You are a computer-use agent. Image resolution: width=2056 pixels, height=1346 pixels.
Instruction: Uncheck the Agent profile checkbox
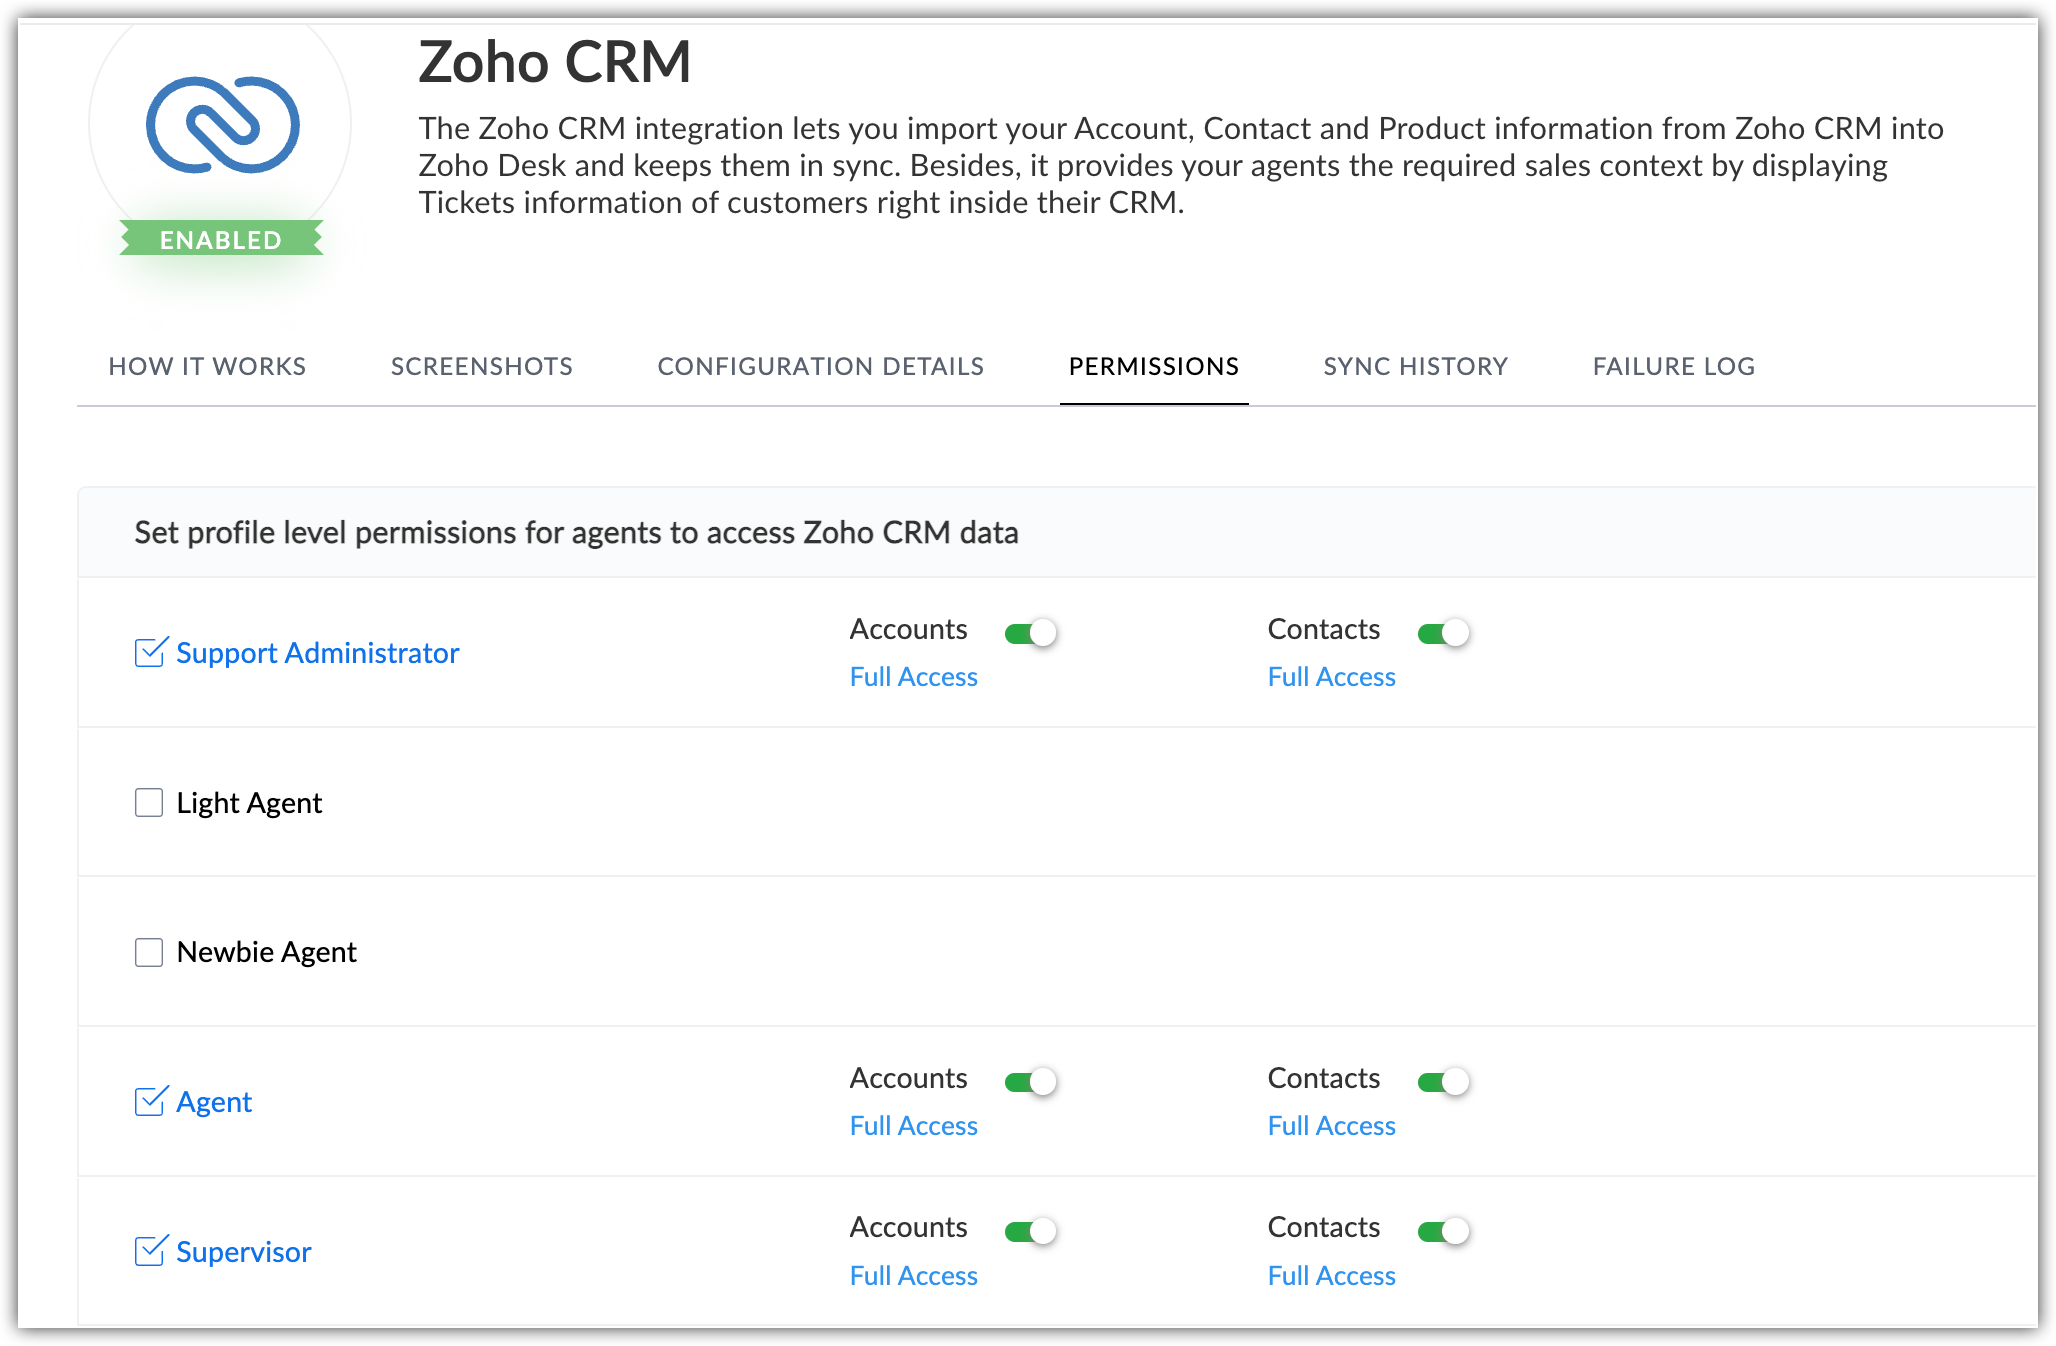150,1101
